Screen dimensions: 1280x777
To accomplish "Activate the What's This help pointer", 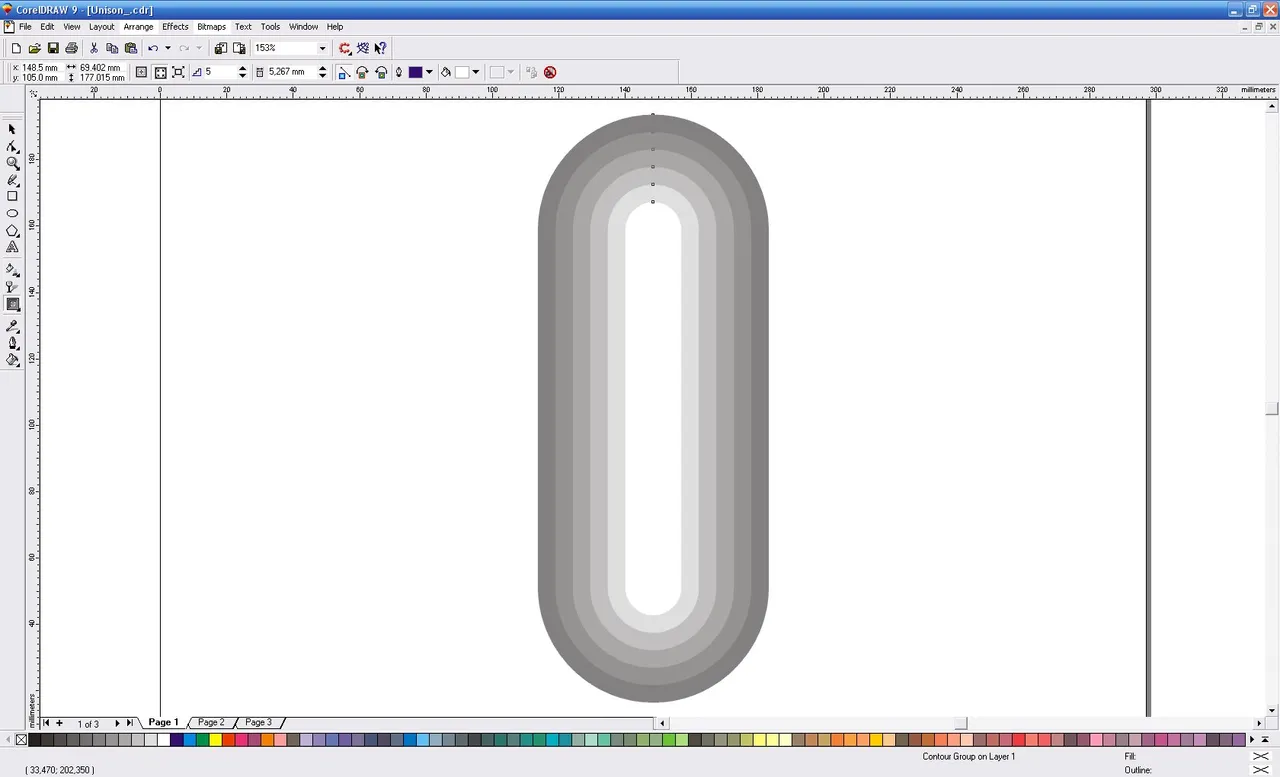I will pyautogui.click(x=381, y=48).
